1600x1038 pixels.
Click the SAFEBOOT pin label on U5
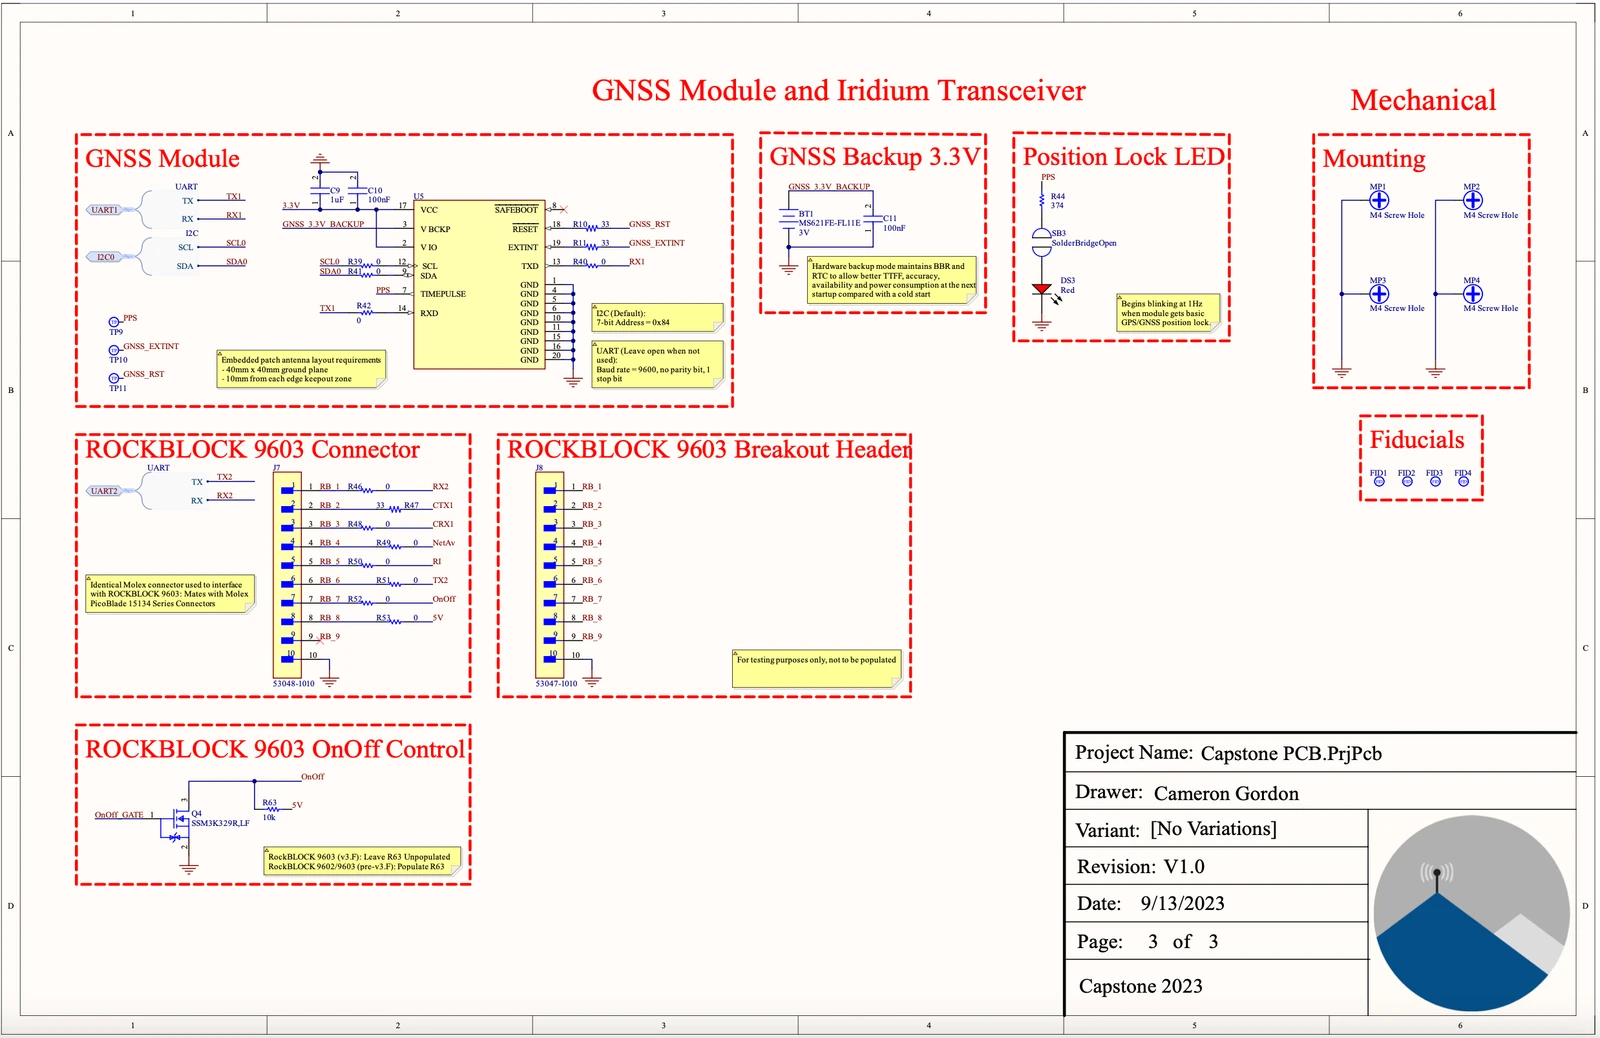[x=516, y=210]
